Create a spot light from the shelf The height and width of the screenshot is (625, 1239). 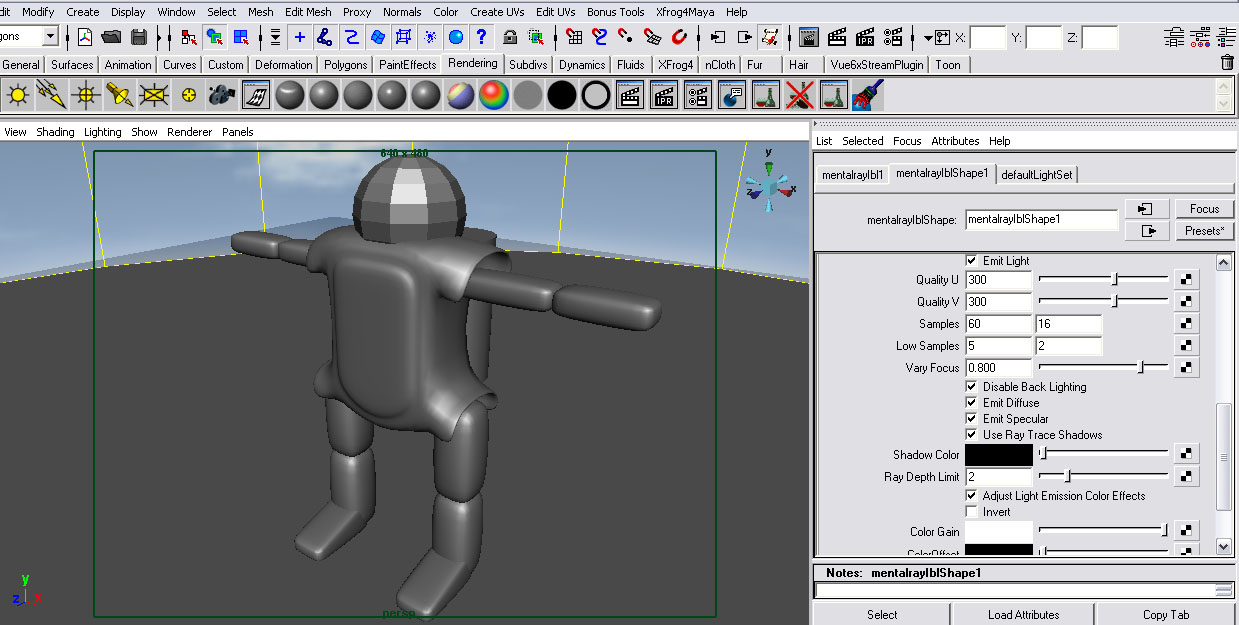coord(119,96)
